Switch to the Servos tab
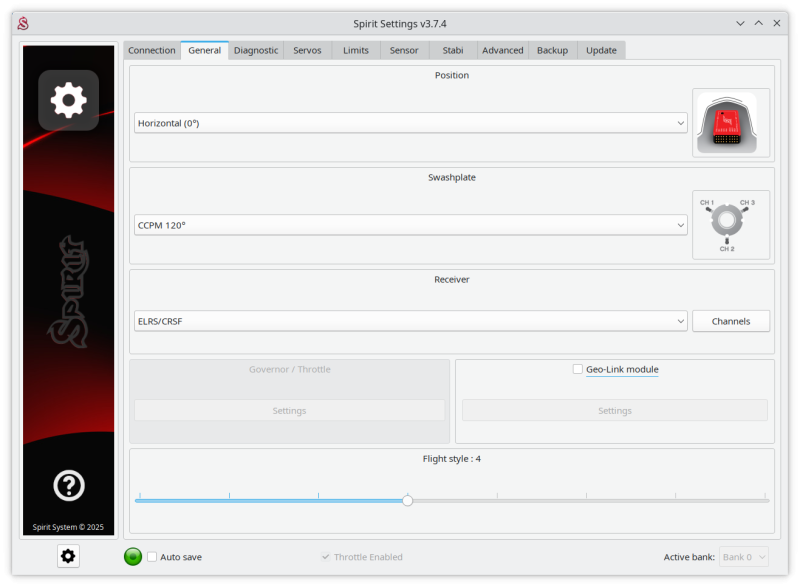The height and width of the screenshot is (587, 800). point(307,50)
